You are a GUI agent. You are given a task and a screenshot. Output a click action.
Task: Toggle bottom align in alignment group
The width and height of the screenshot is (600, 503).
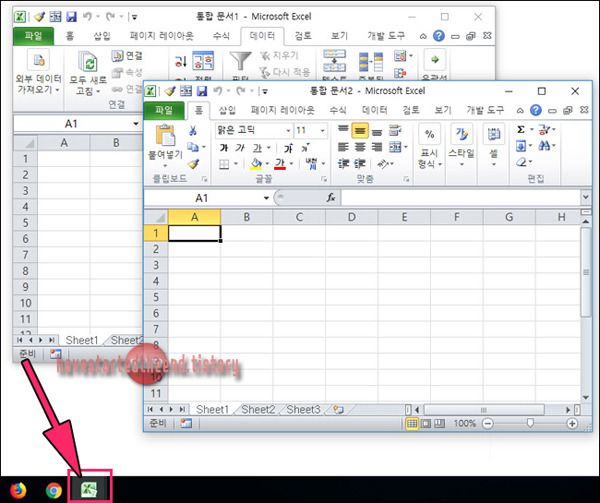pyautogui.click(x=377, y=131)
